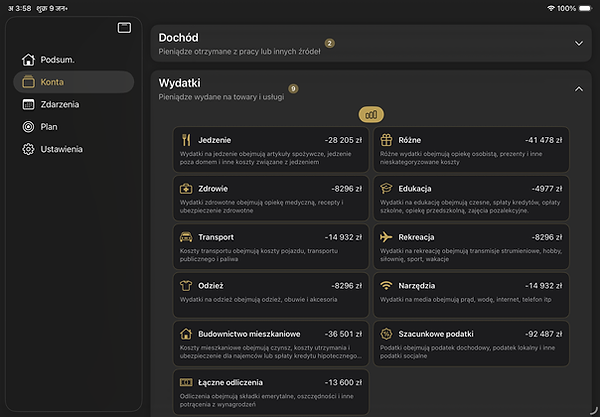
Task: Open Podsum. in the sidebar
Action: click(58, 59)
